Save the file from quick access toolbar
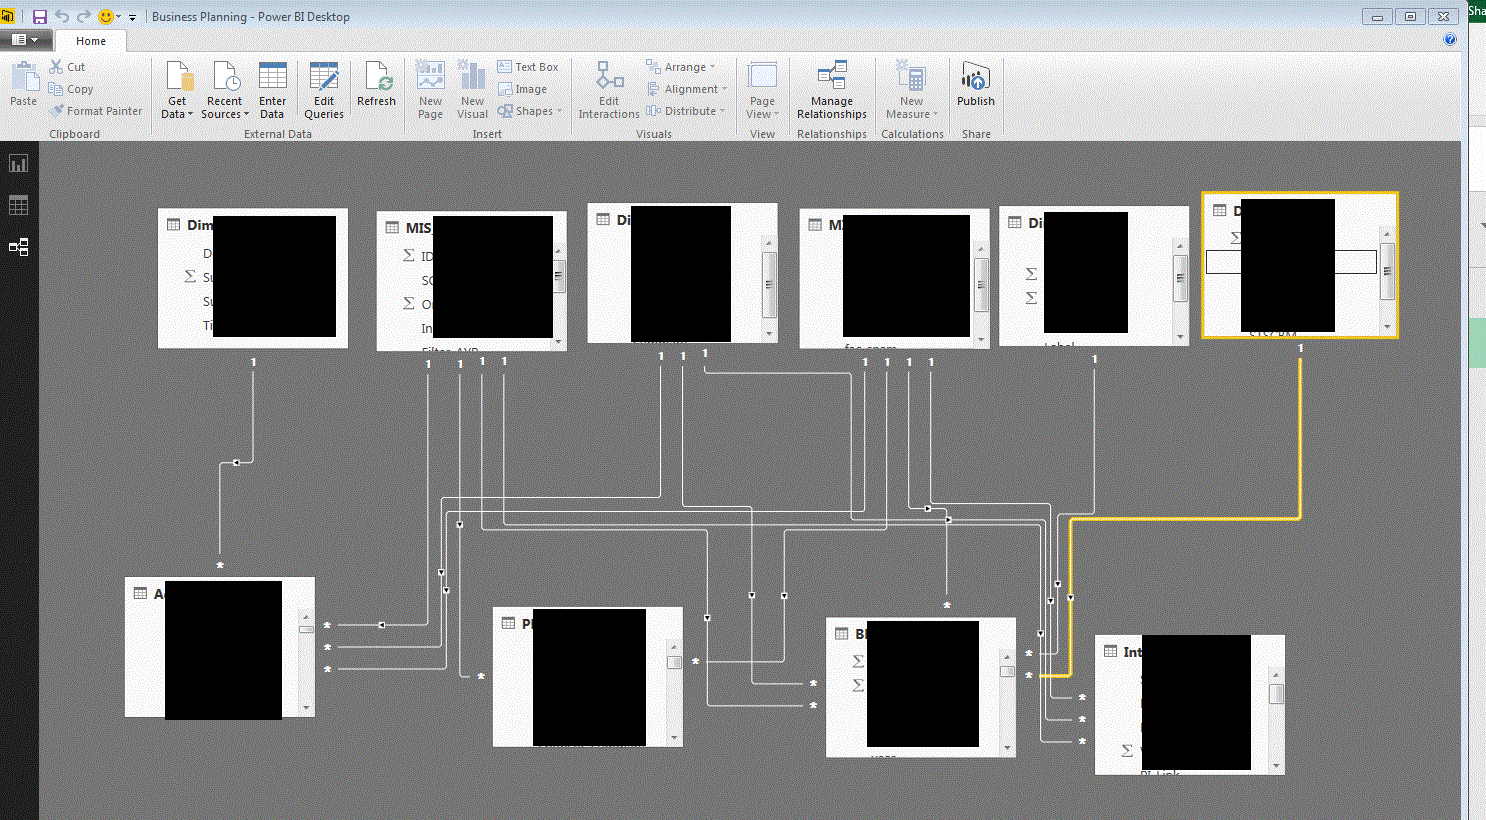Viewport: 1486px width, 820px height. (x=40, y=17)
